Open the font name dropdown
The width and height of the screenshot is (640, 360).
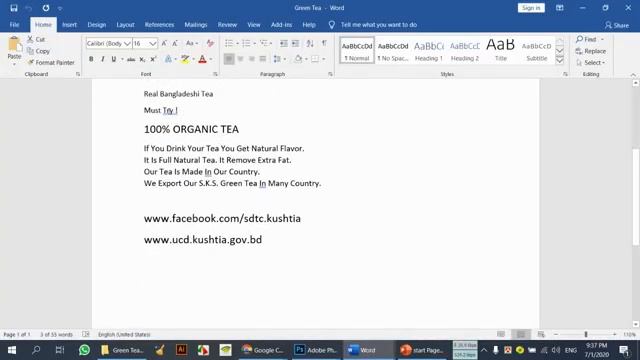tap(127, 43)
